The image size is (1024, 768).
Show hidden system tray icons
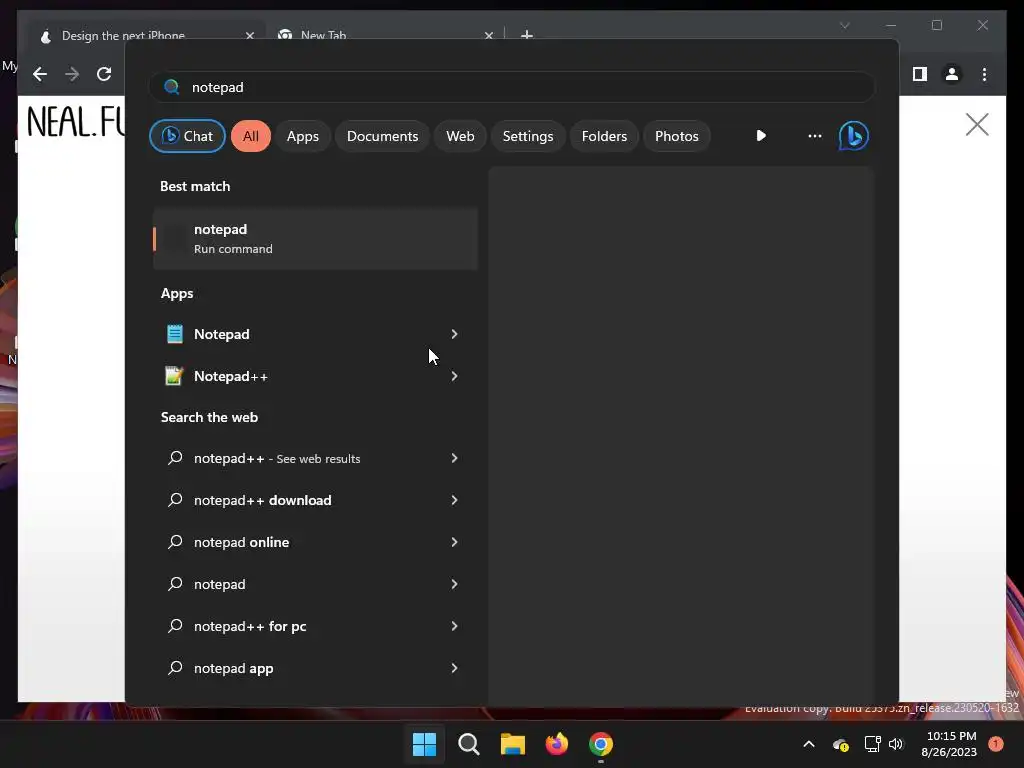point(808,744)
